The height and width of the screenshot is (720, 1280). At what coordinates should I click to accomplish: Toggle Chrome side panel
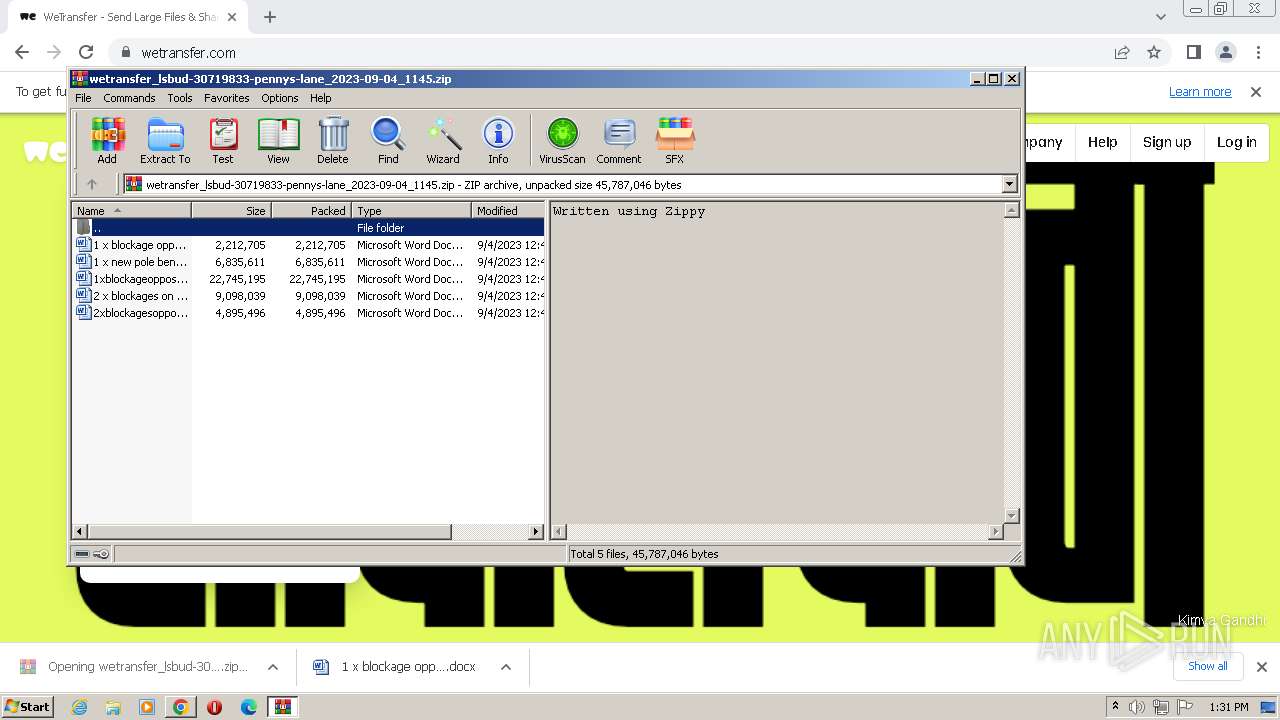(x=1193, y=53)
